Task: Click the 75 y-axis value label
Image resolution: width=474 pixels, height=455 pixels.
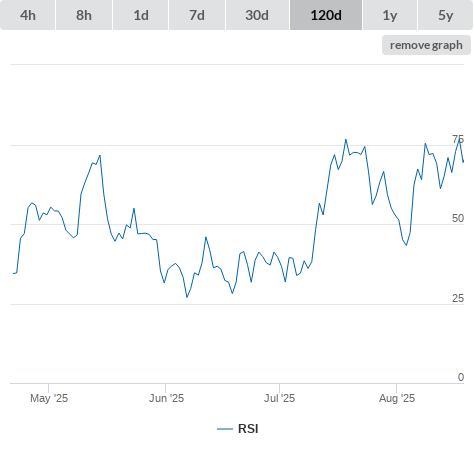Action: pos(458,139)
